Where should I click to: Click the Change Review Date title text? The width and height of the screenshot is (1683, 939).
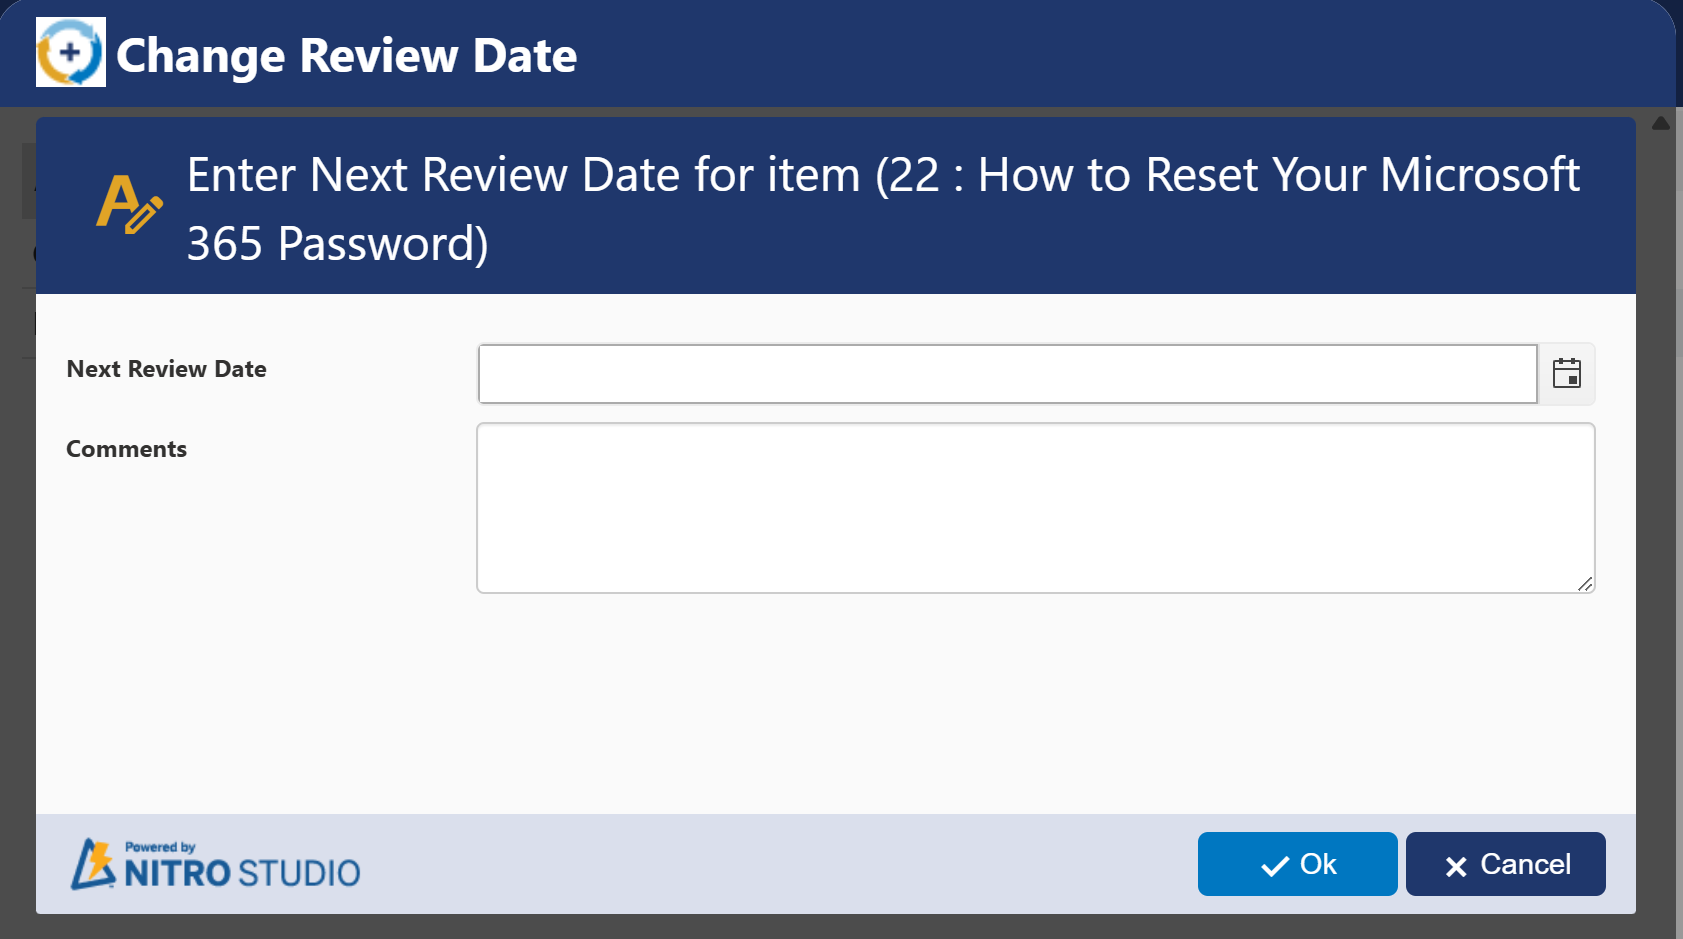346,55
